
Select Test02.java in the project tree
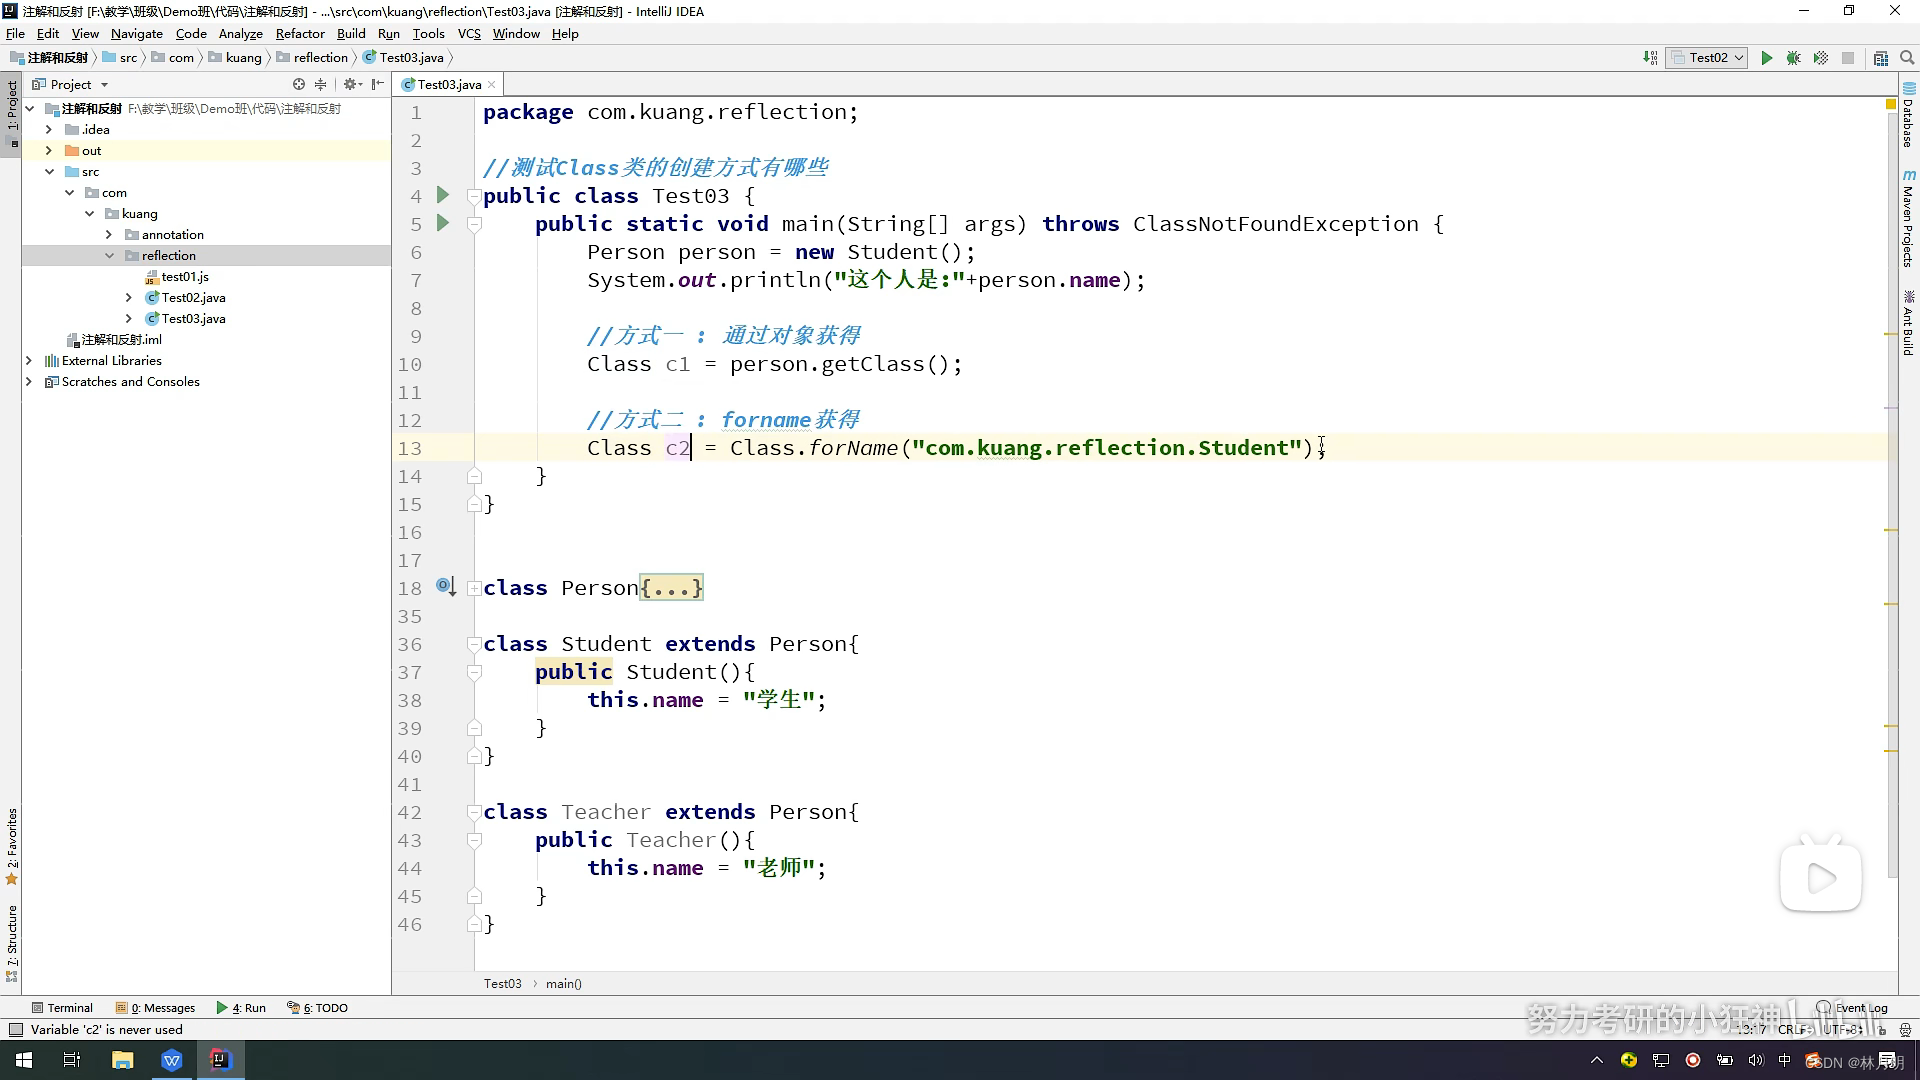(x=193, y=298)
